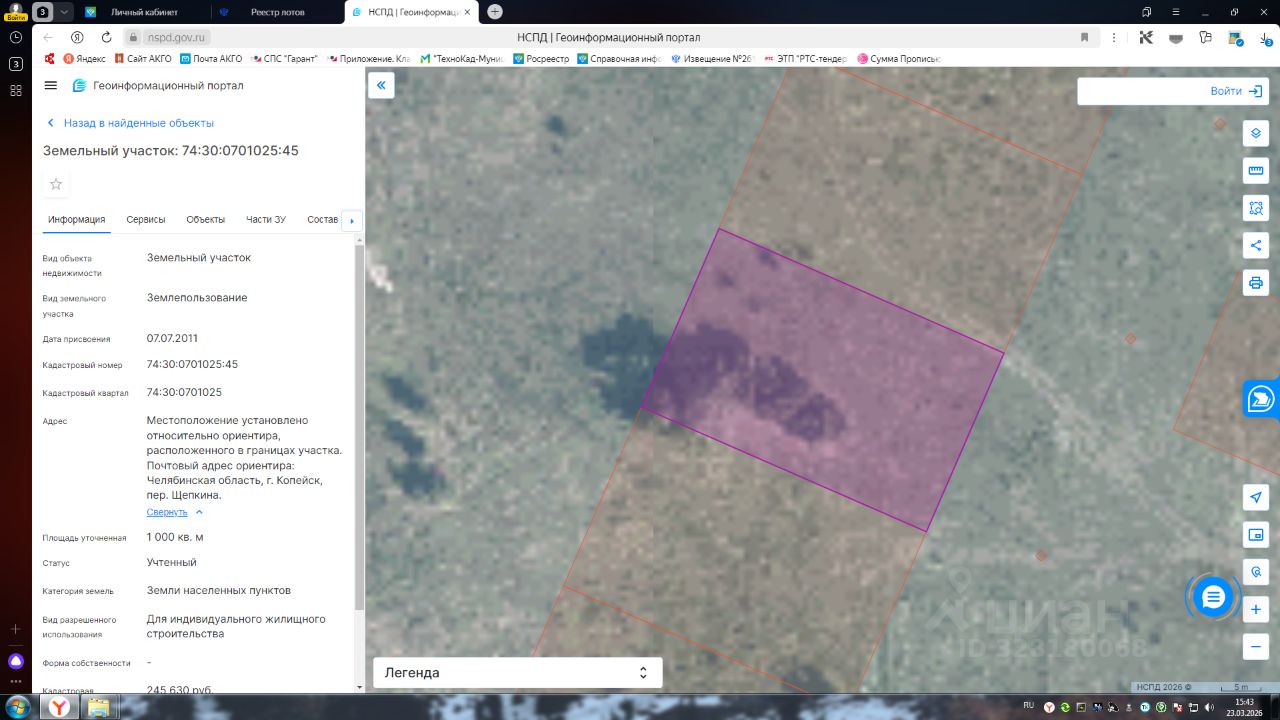This screenshot has width=1280, height=720.
Task: Select the ruler measurement tool
Action: coord(1256,171)
